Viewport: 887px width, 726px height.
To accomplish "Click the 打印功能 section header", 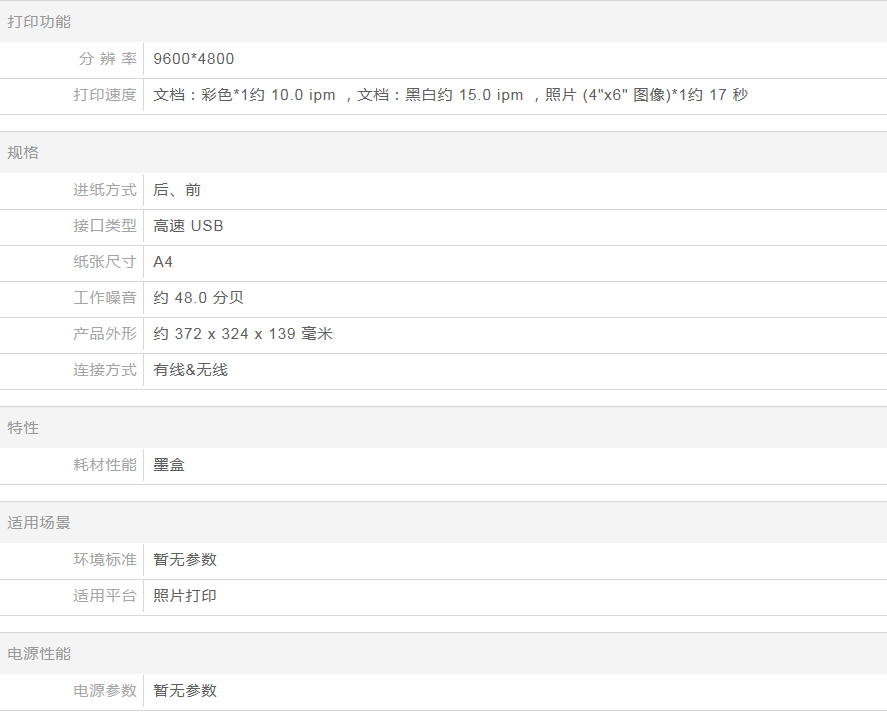I will coord(39,21).
